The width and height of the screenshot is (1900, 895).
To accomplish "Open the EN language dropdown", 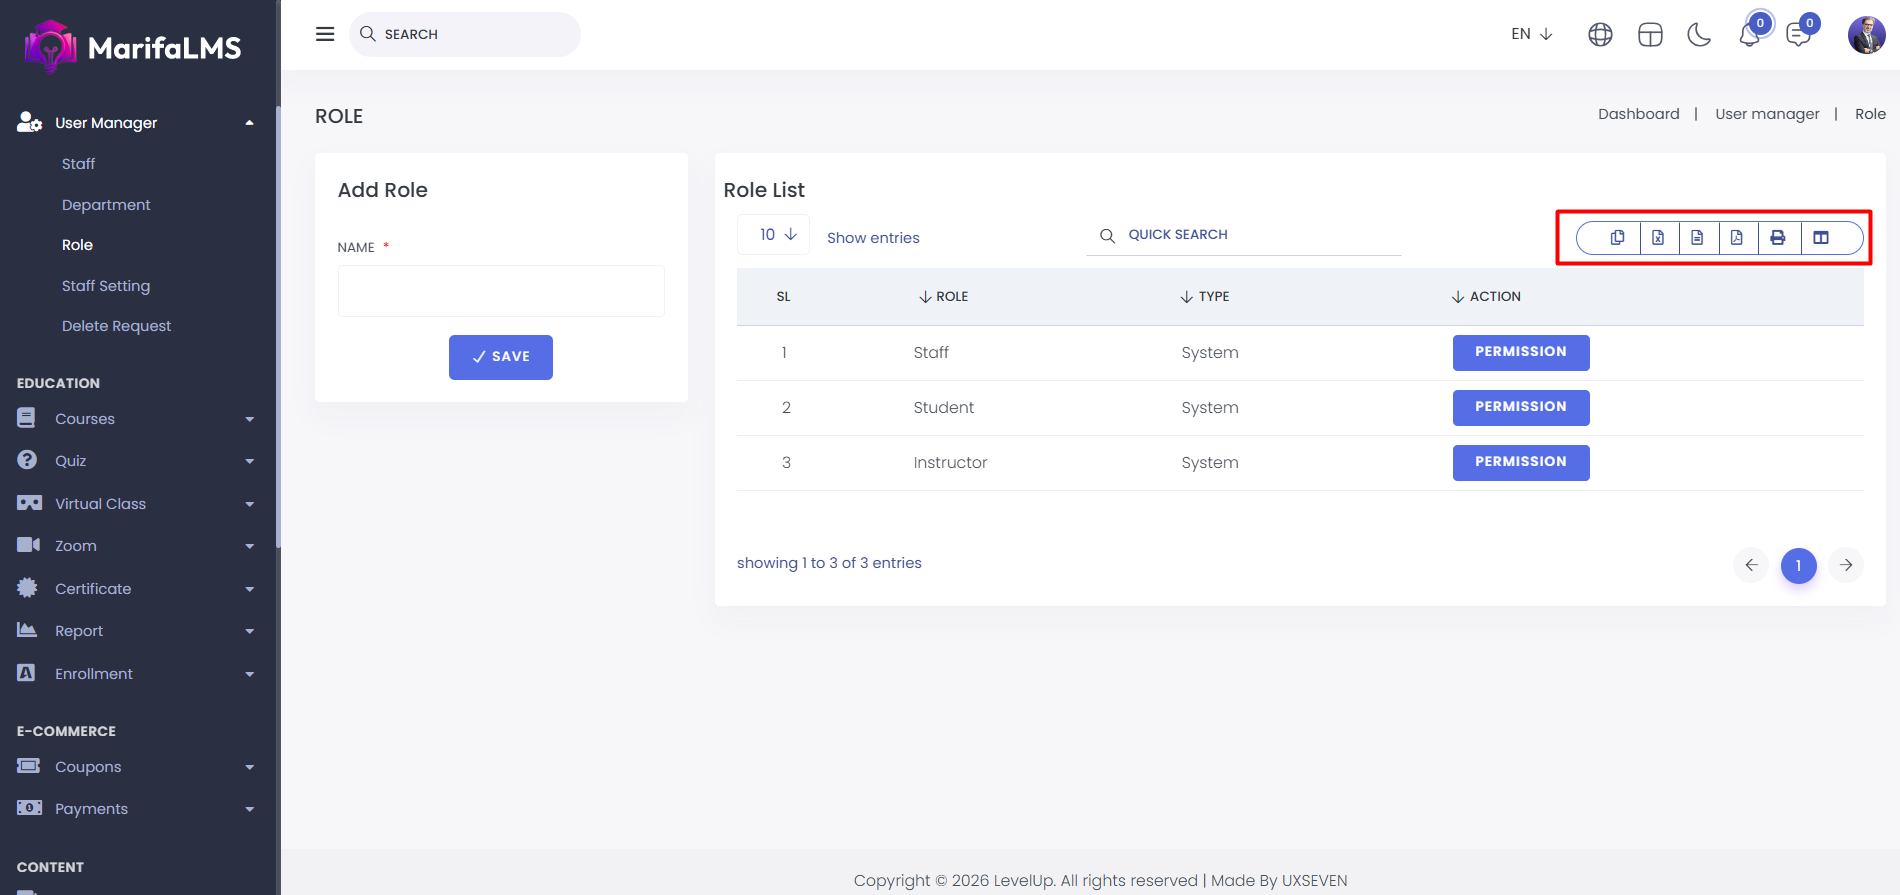I will coord(1531,34).
